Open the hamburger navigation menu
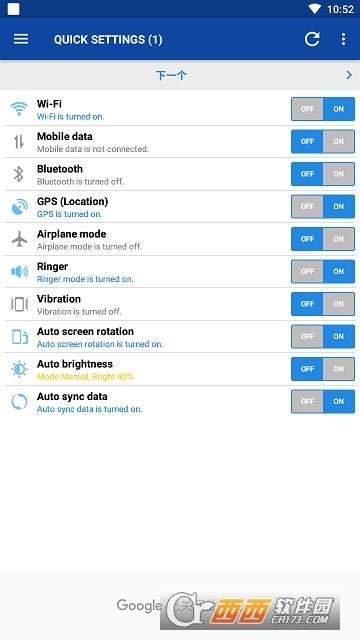 (x=21, y=39)
